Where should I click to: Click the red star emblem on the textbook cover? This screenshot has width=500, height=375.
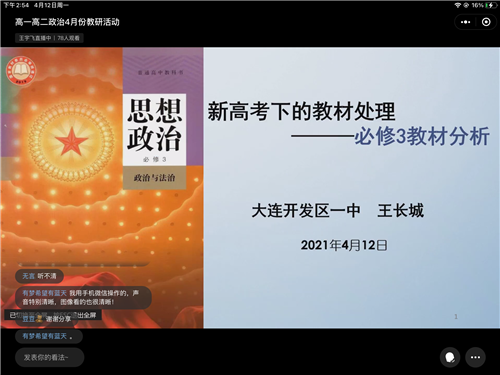[71, 141]
